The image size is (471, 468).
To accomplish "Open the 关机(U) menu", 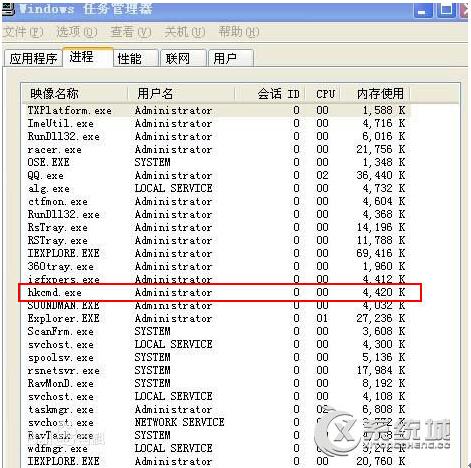I will (x=185, y=32).
